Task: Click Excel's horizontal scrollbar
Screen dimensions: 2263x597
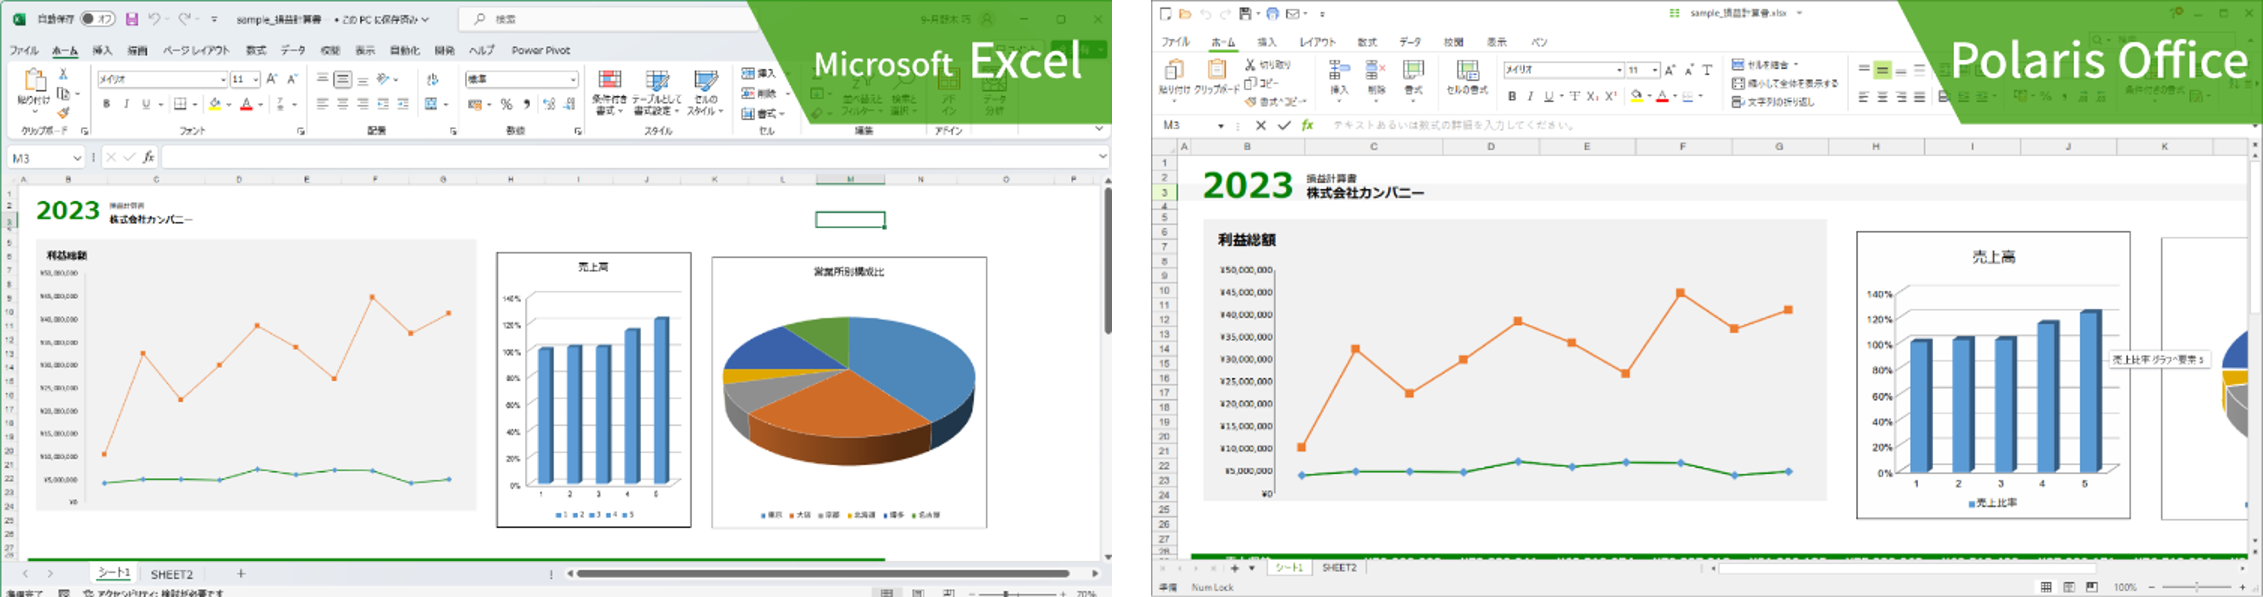Action: tap(822, 574)
